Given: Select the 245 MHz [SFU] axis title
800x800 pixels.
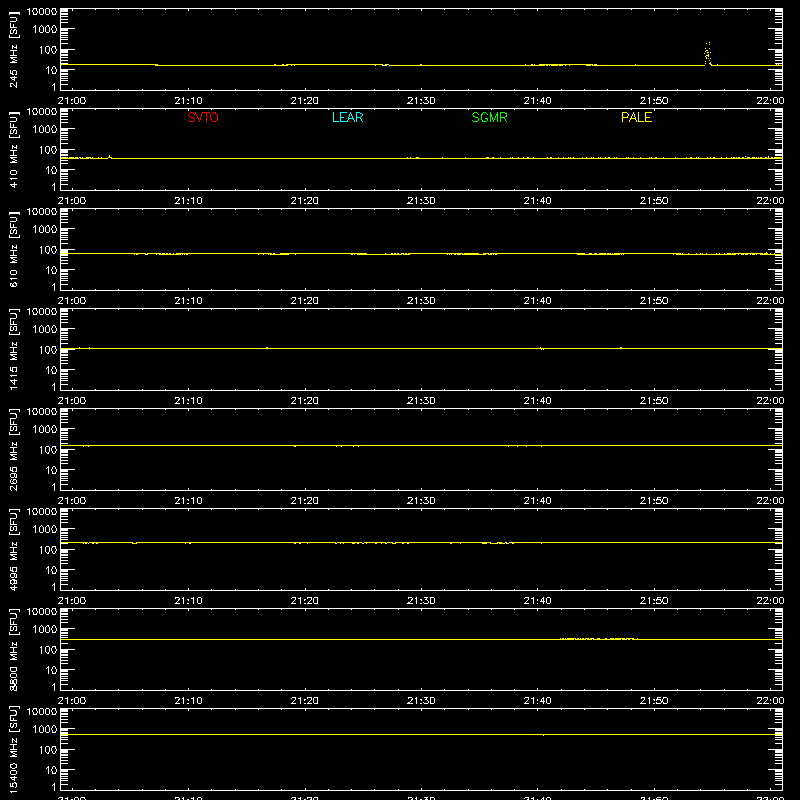Looking at the screenshot, I should [x=13, y=49].
